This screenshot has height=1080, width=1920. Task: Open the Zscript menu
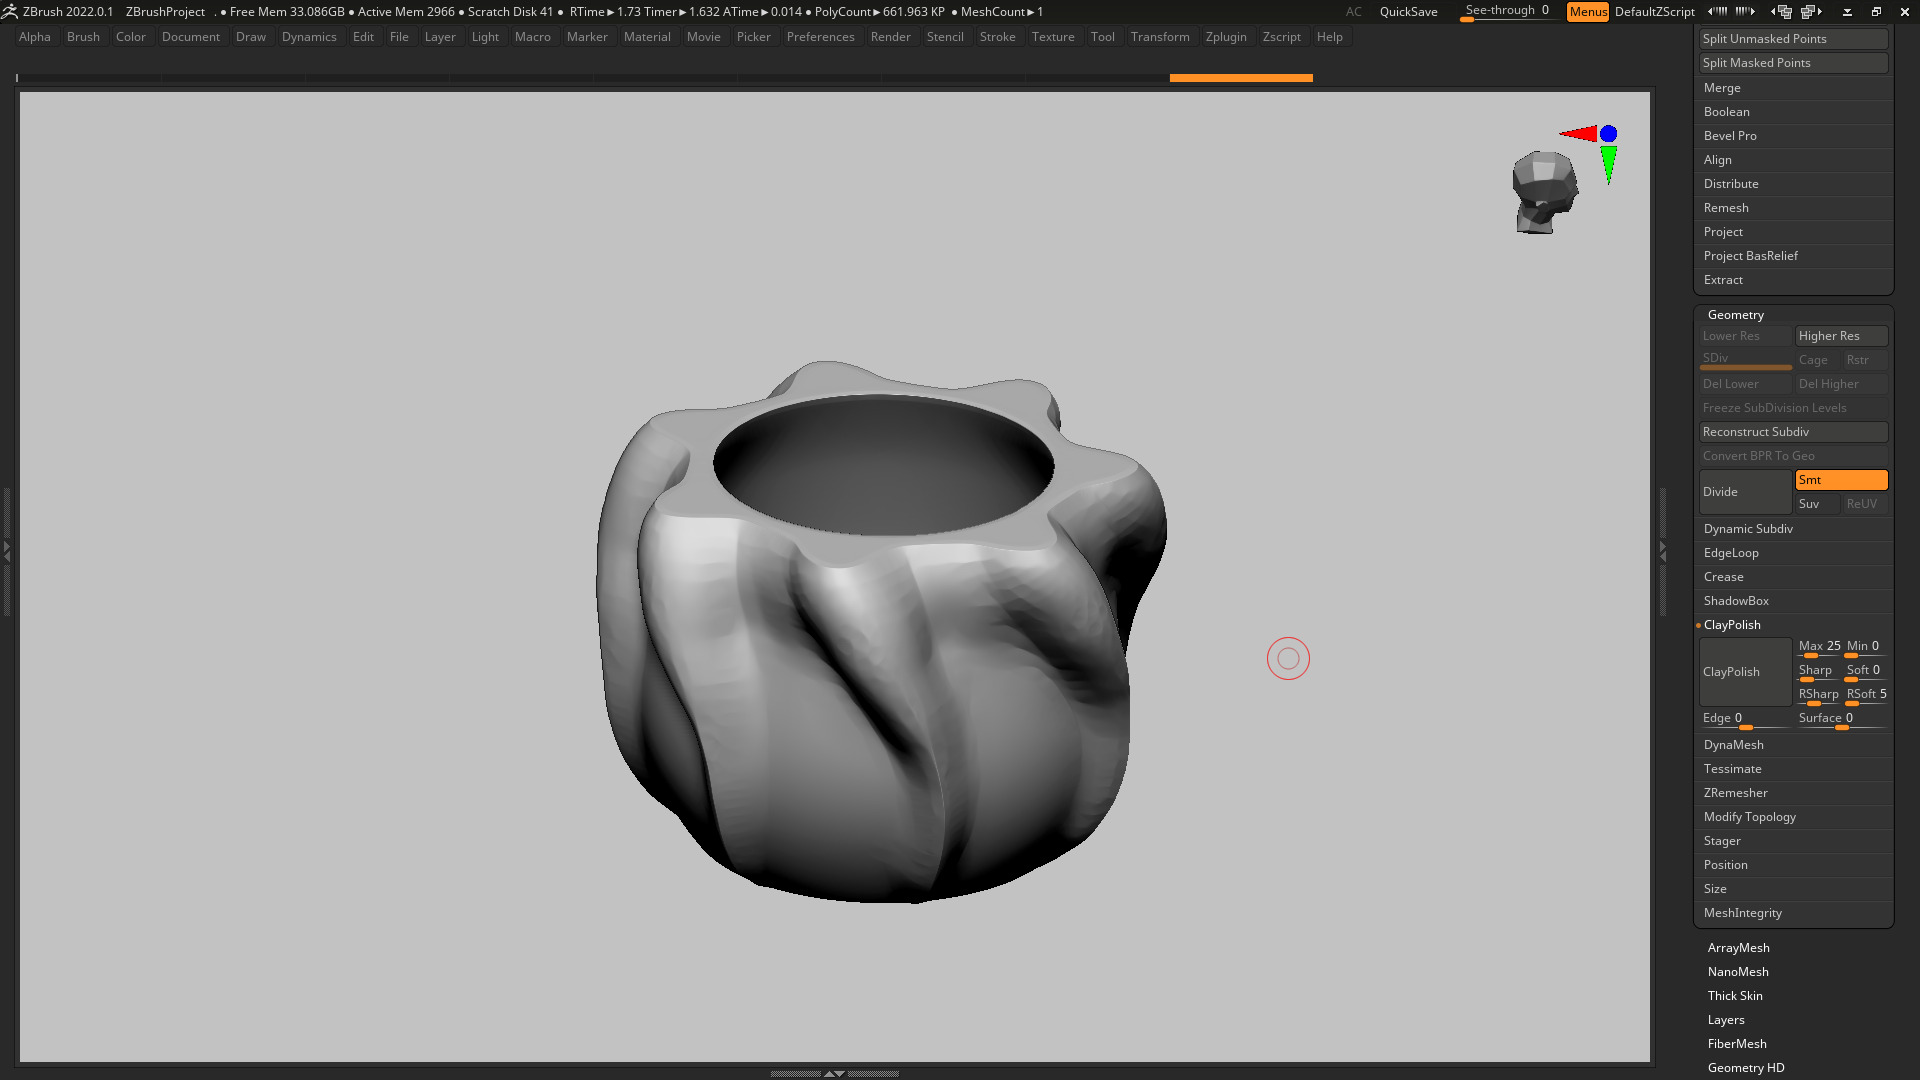point(1281,37)
